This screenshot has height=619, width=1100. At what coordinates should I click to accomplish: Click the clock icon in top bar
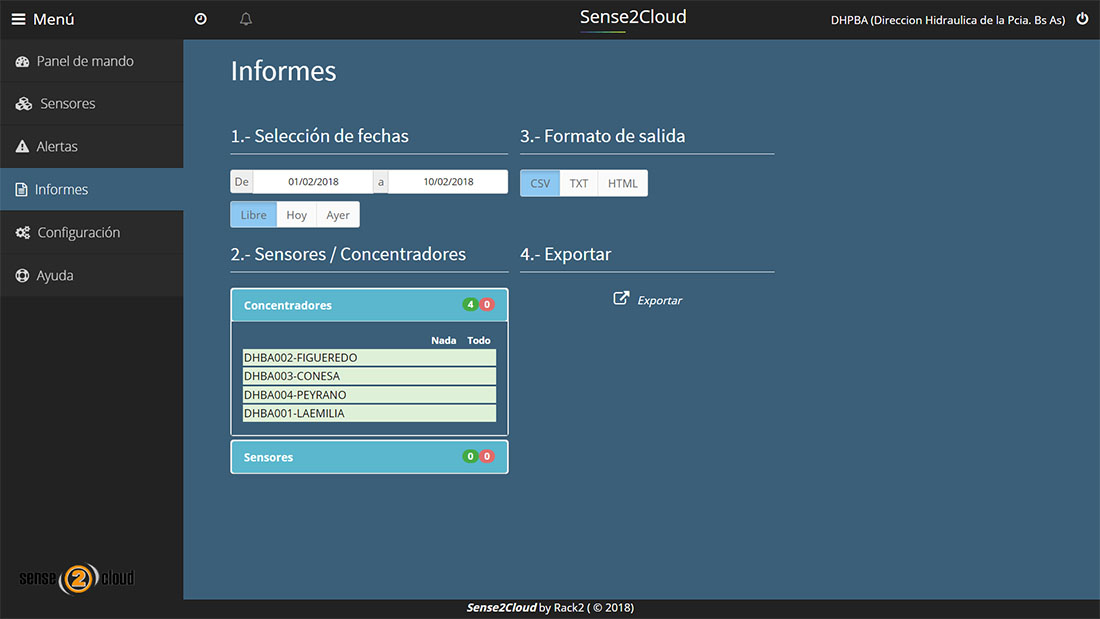point(201,19)
